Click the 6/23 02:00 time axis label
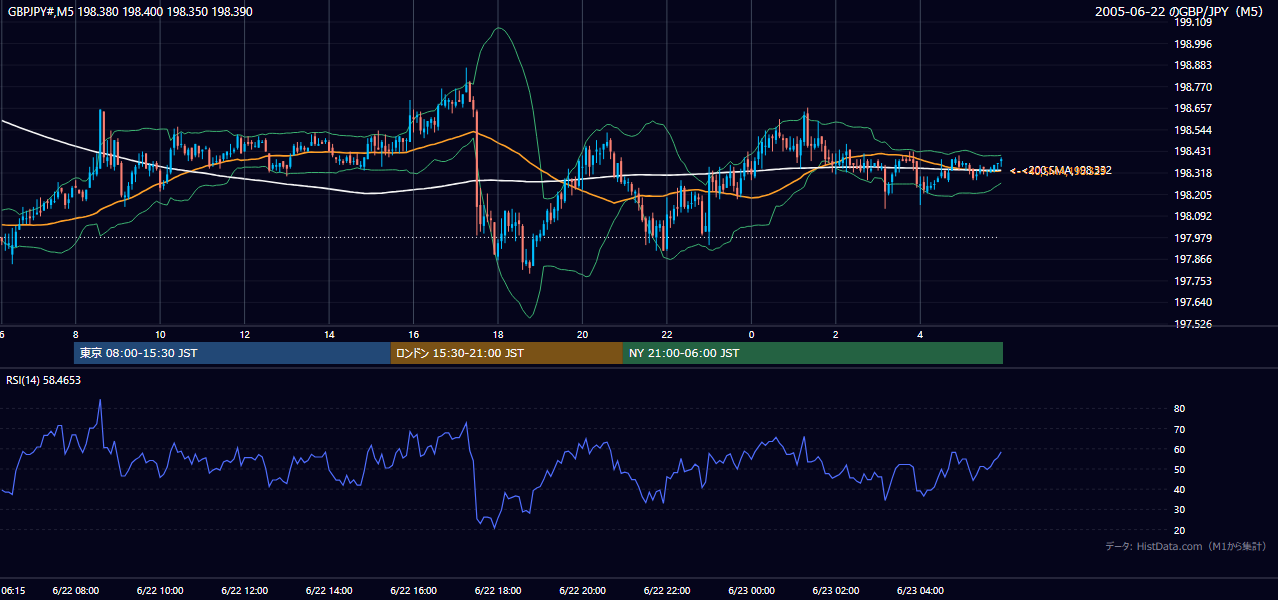Screen dimensions: 1278x600 click(836, 591)
